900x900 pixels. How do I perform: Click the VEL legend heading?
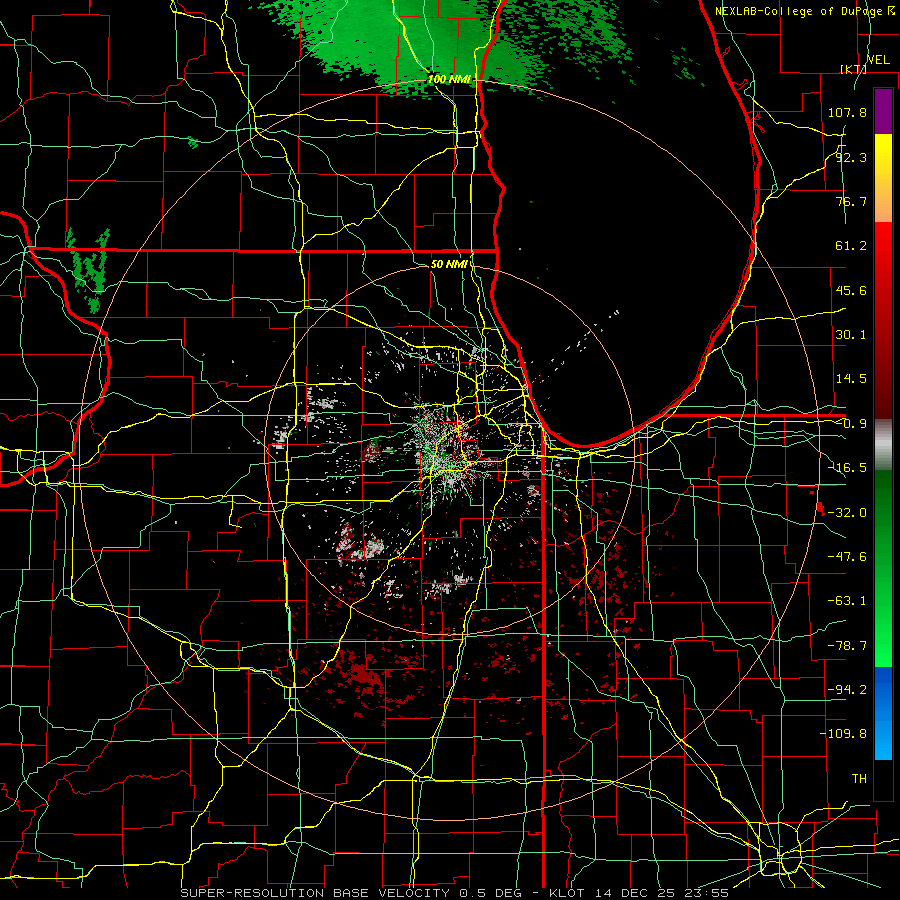point(878,59)
